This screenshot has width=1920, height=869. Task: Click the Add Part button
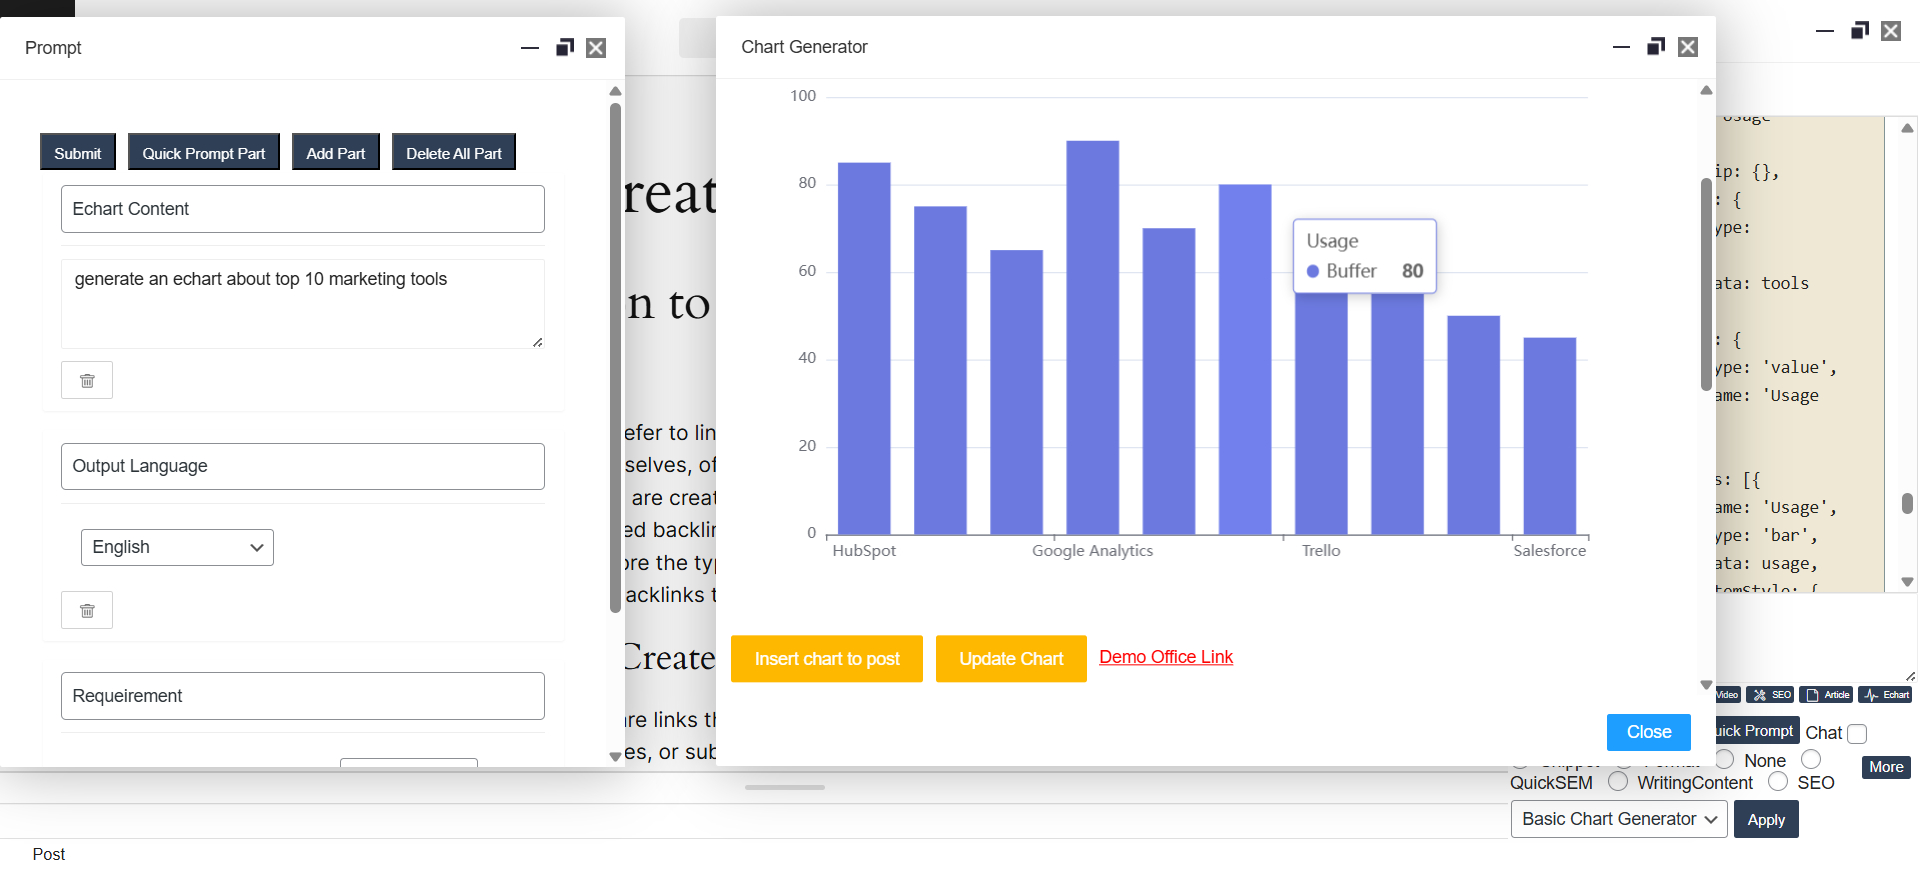click(x=335, y=153)
